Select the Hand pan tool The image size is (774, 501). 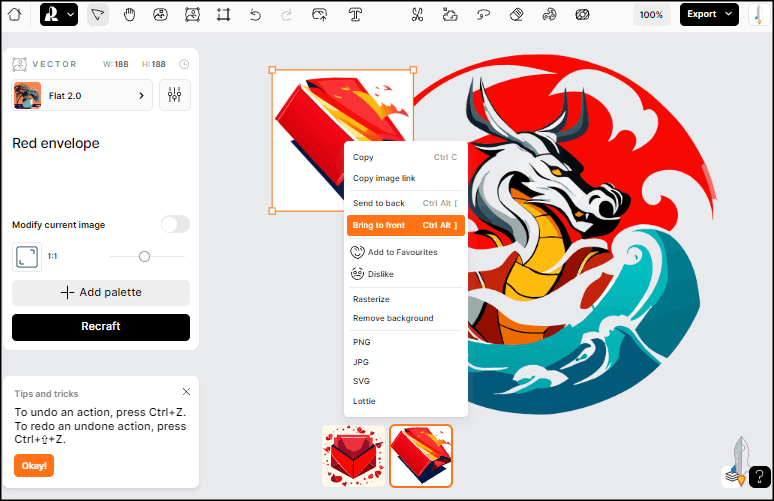pyautogui.click(x=130, y=15)
